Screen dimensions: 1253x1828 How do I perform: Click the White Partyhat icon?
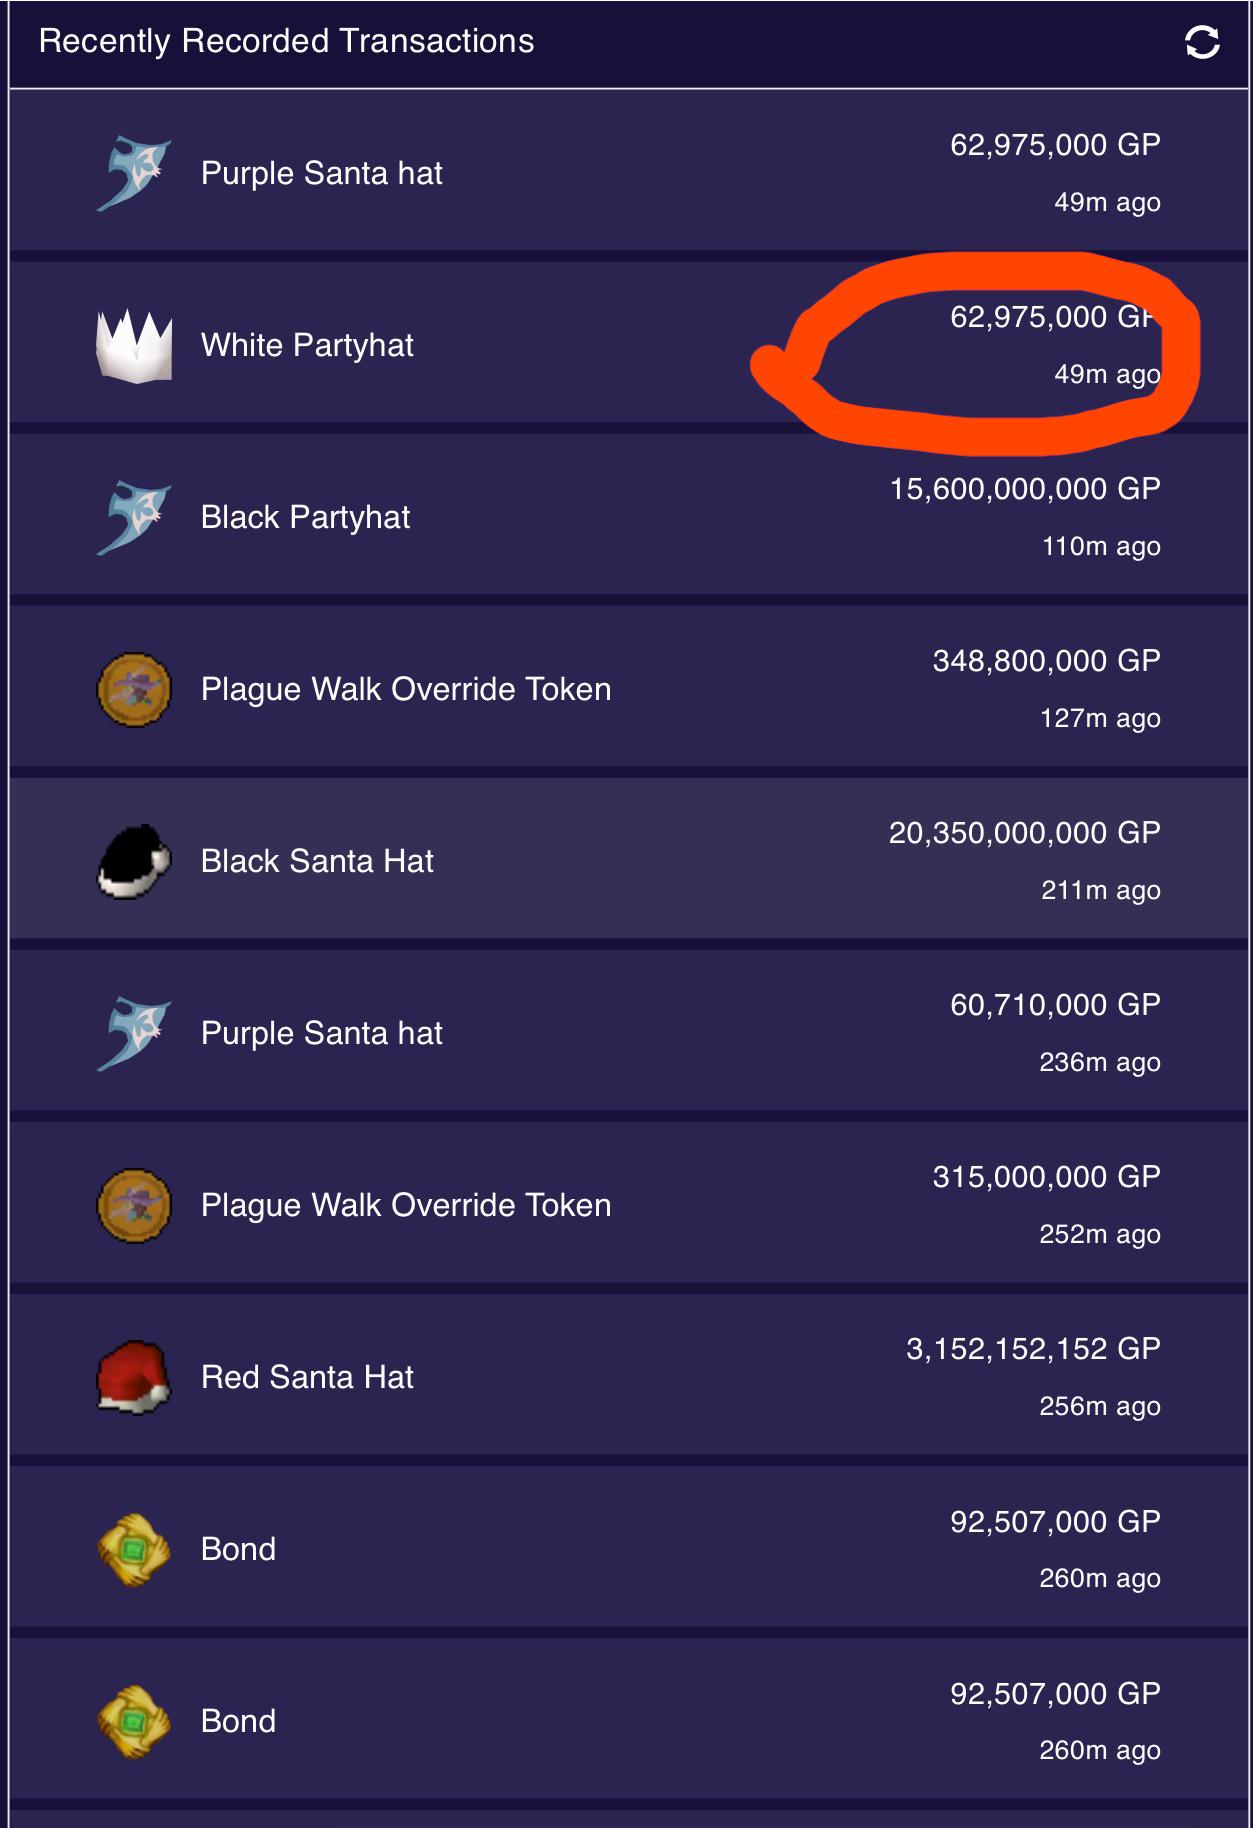pos(133,341)
